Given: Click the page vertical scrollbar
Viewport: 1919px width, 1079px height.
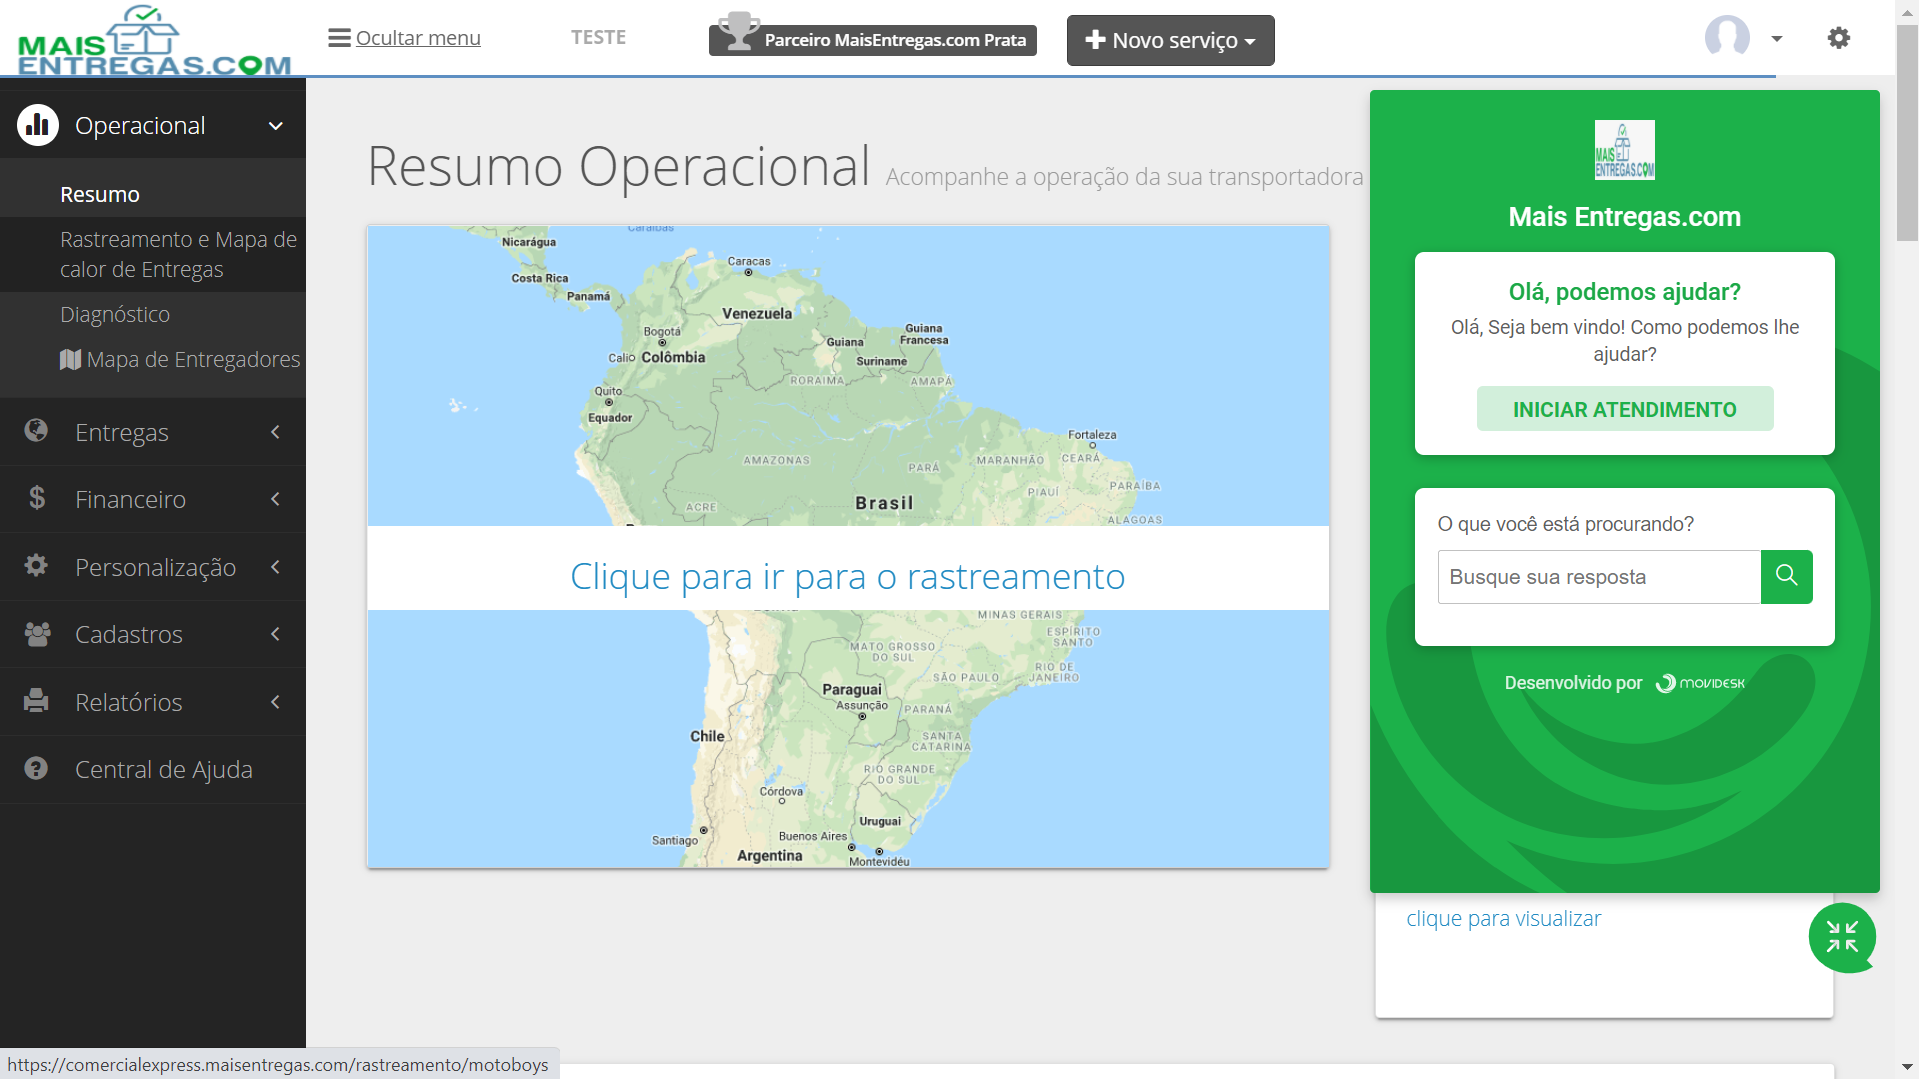Looking at the screenshot, I should pos(1907,132).
